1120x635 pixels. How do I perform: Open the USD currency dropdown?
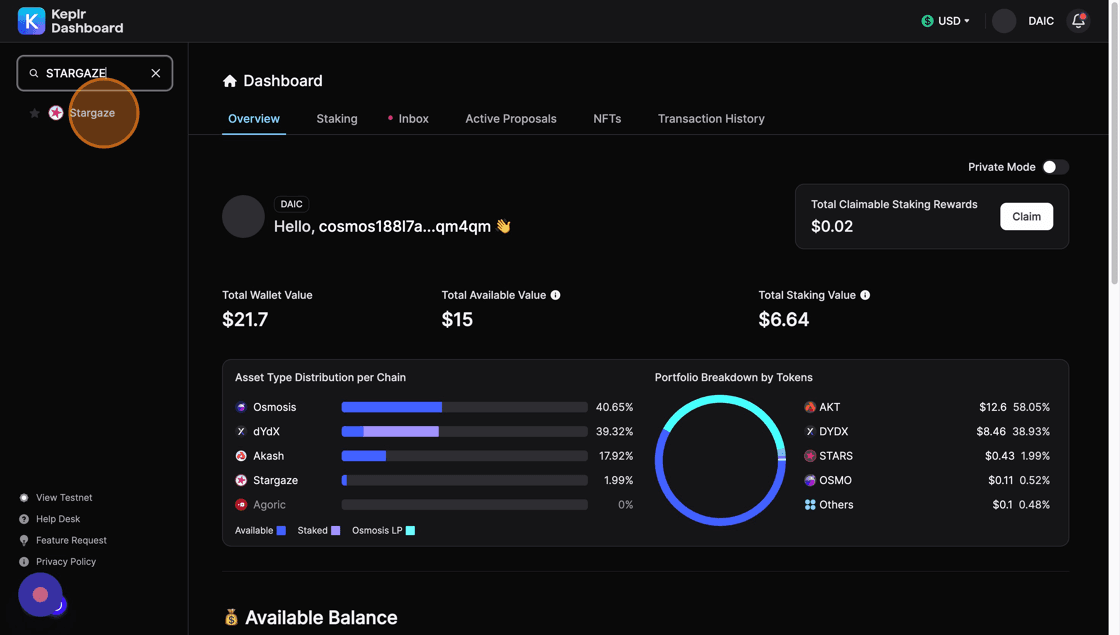(x=945, y=21)
